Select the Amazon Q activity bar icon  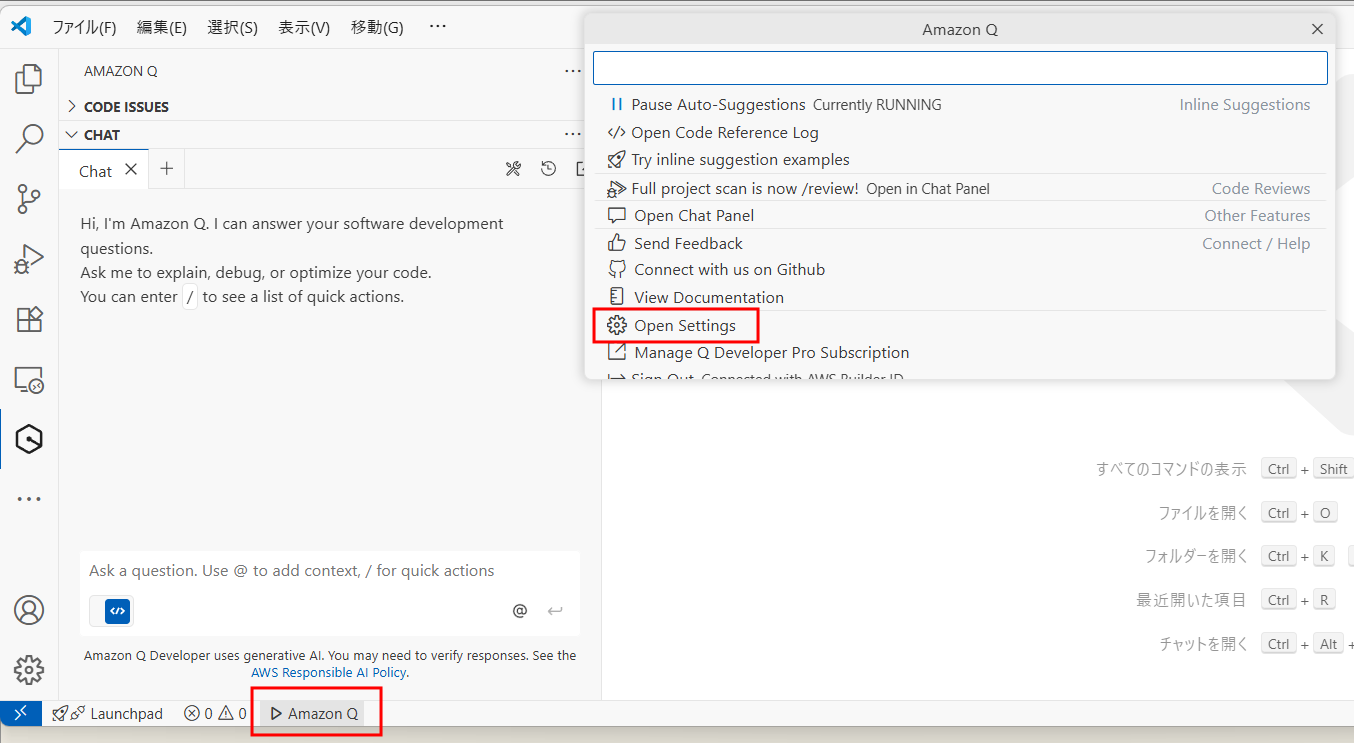click(x=29, y=439)
